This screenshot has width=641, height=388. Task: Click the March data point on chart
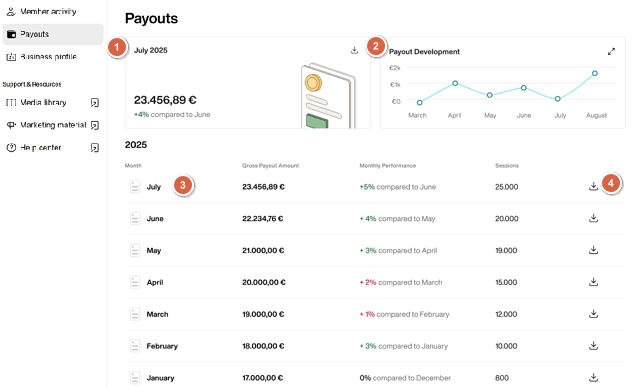419,103
